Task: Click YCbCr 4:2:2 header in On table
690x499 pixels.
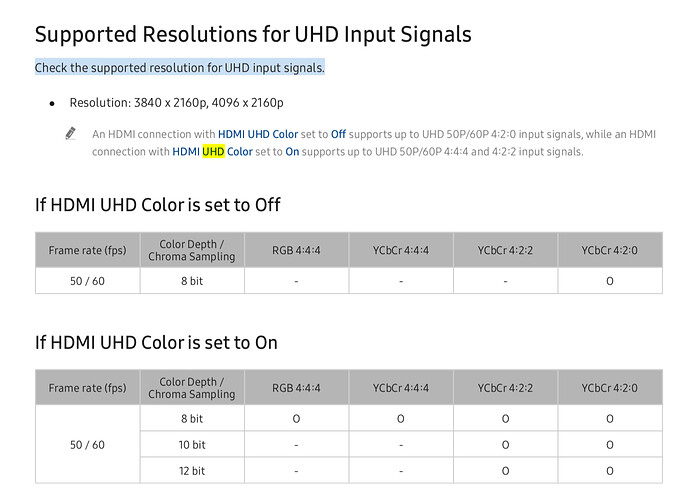Action: [505, 388]
